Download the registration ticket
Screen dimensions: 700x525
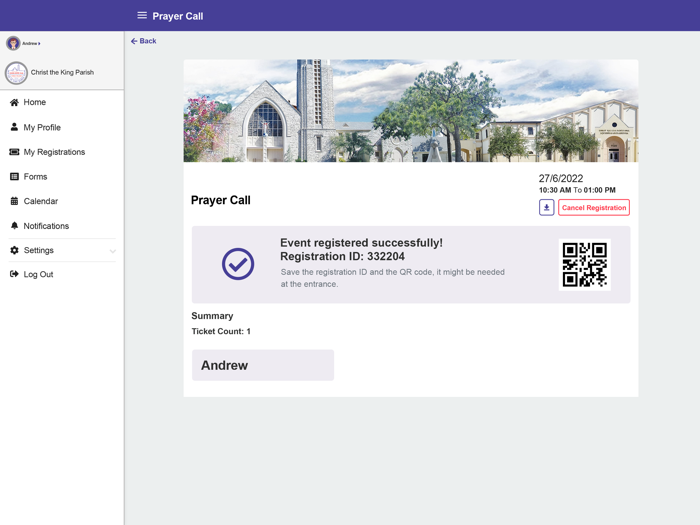pyautogui.click(x=546, y=208)
